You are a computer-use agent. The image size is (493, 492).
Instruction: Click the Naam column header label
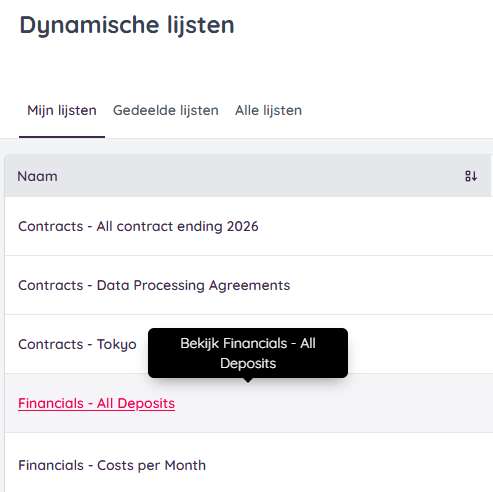point(37,176)
